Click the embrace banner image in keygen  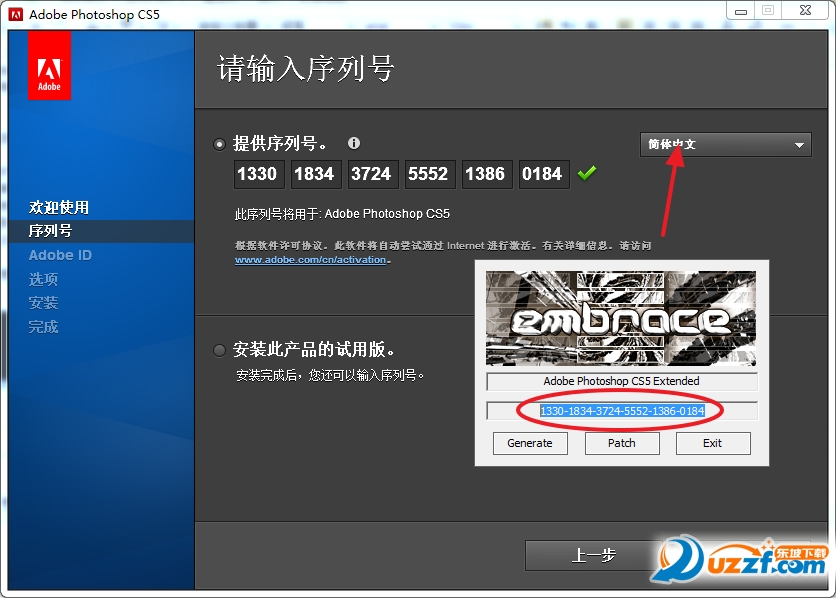(x=621, y=319)
